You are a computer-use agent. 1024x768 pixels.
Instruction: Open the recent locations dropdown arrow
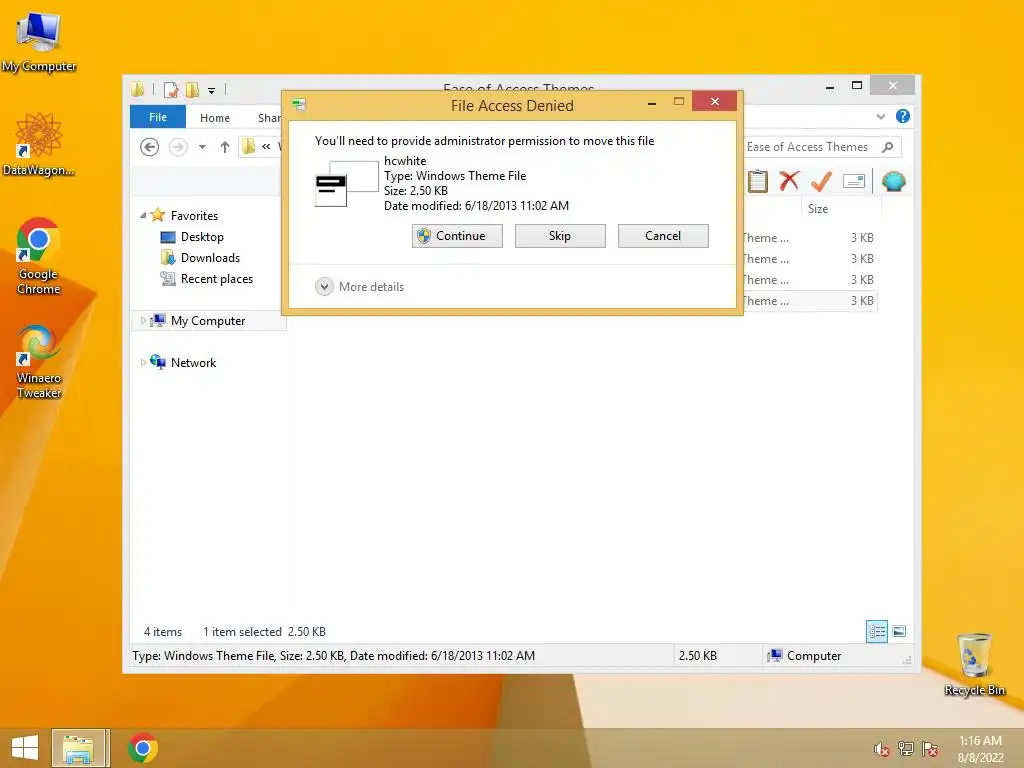(x=202, y=147)
